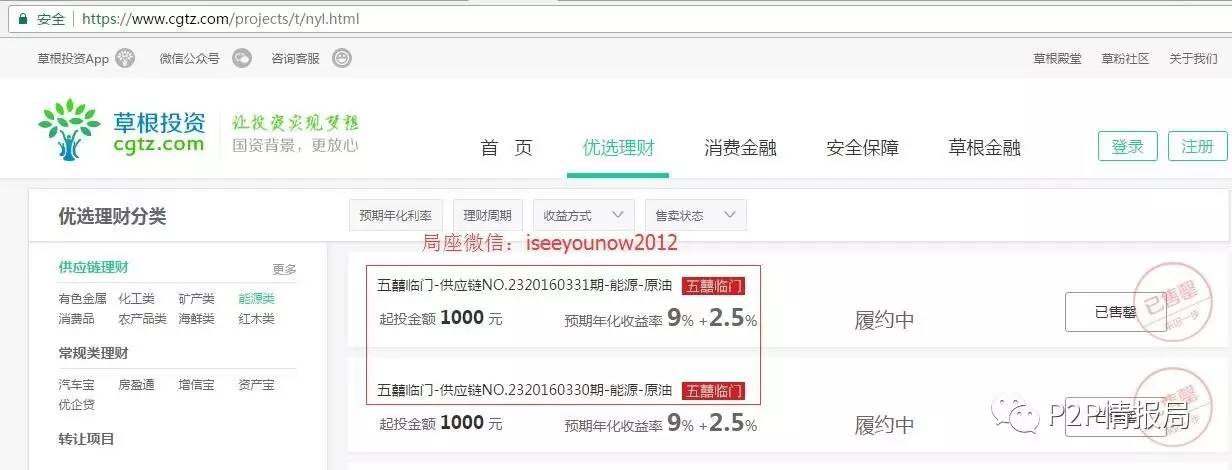Click the address bar URL

[220, 19]
